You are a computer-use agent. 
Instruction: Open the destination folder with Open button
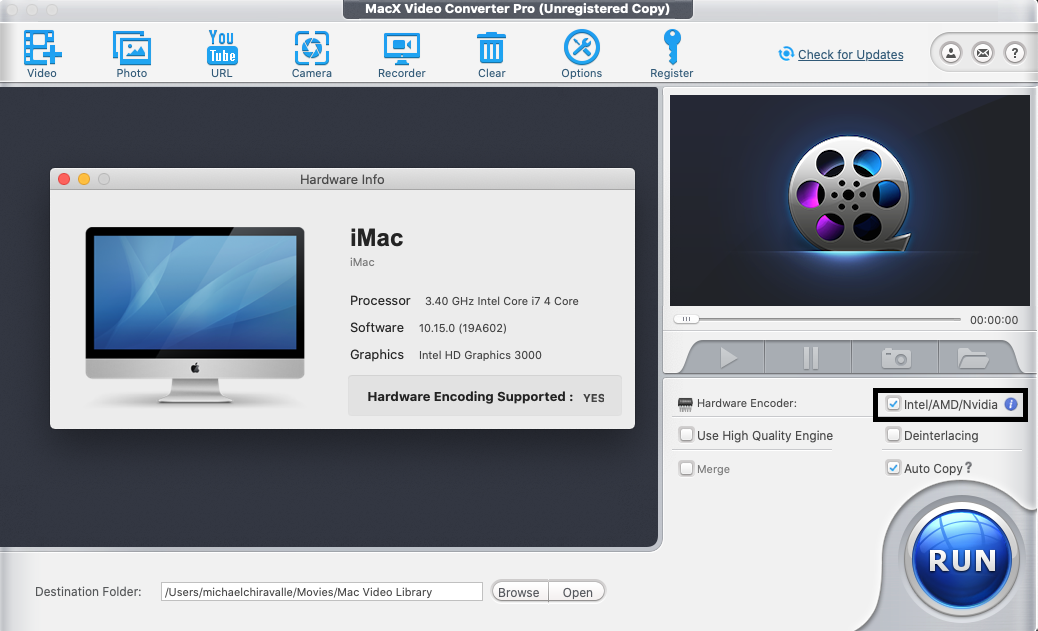[x=577, y=592]
